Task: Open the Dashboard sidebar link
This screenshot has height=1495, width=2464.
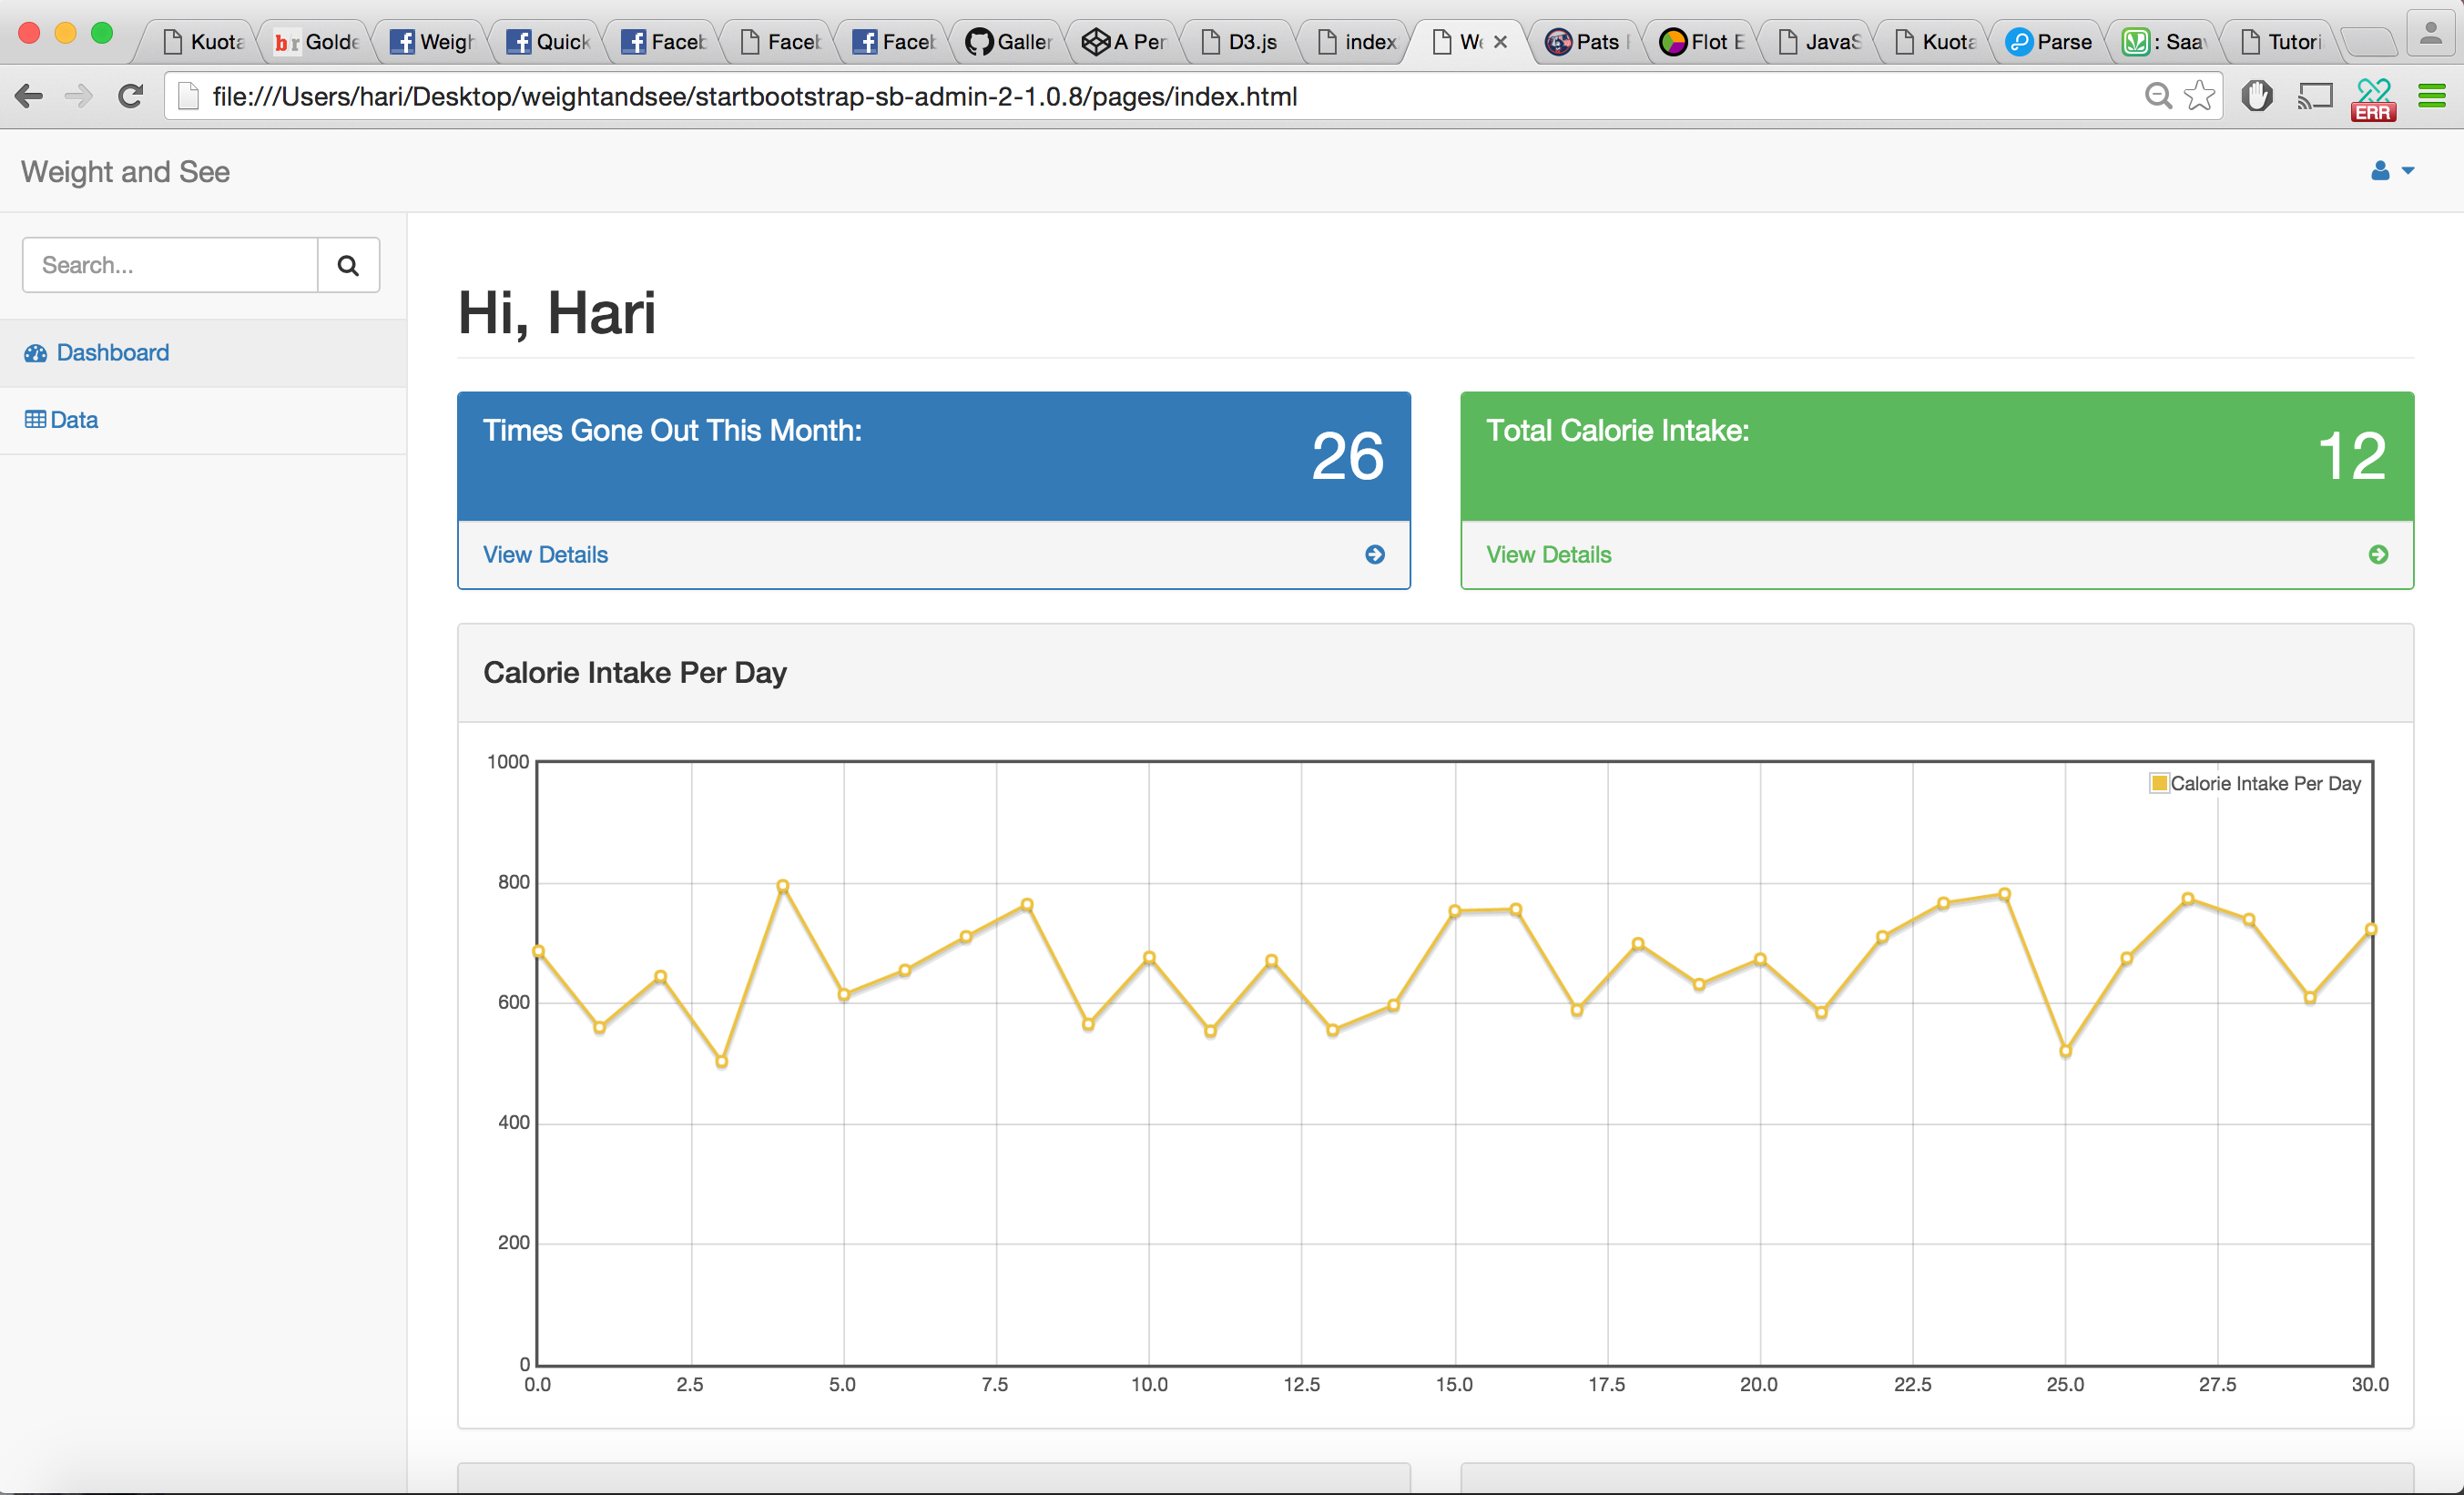Action: coord(112,353)
